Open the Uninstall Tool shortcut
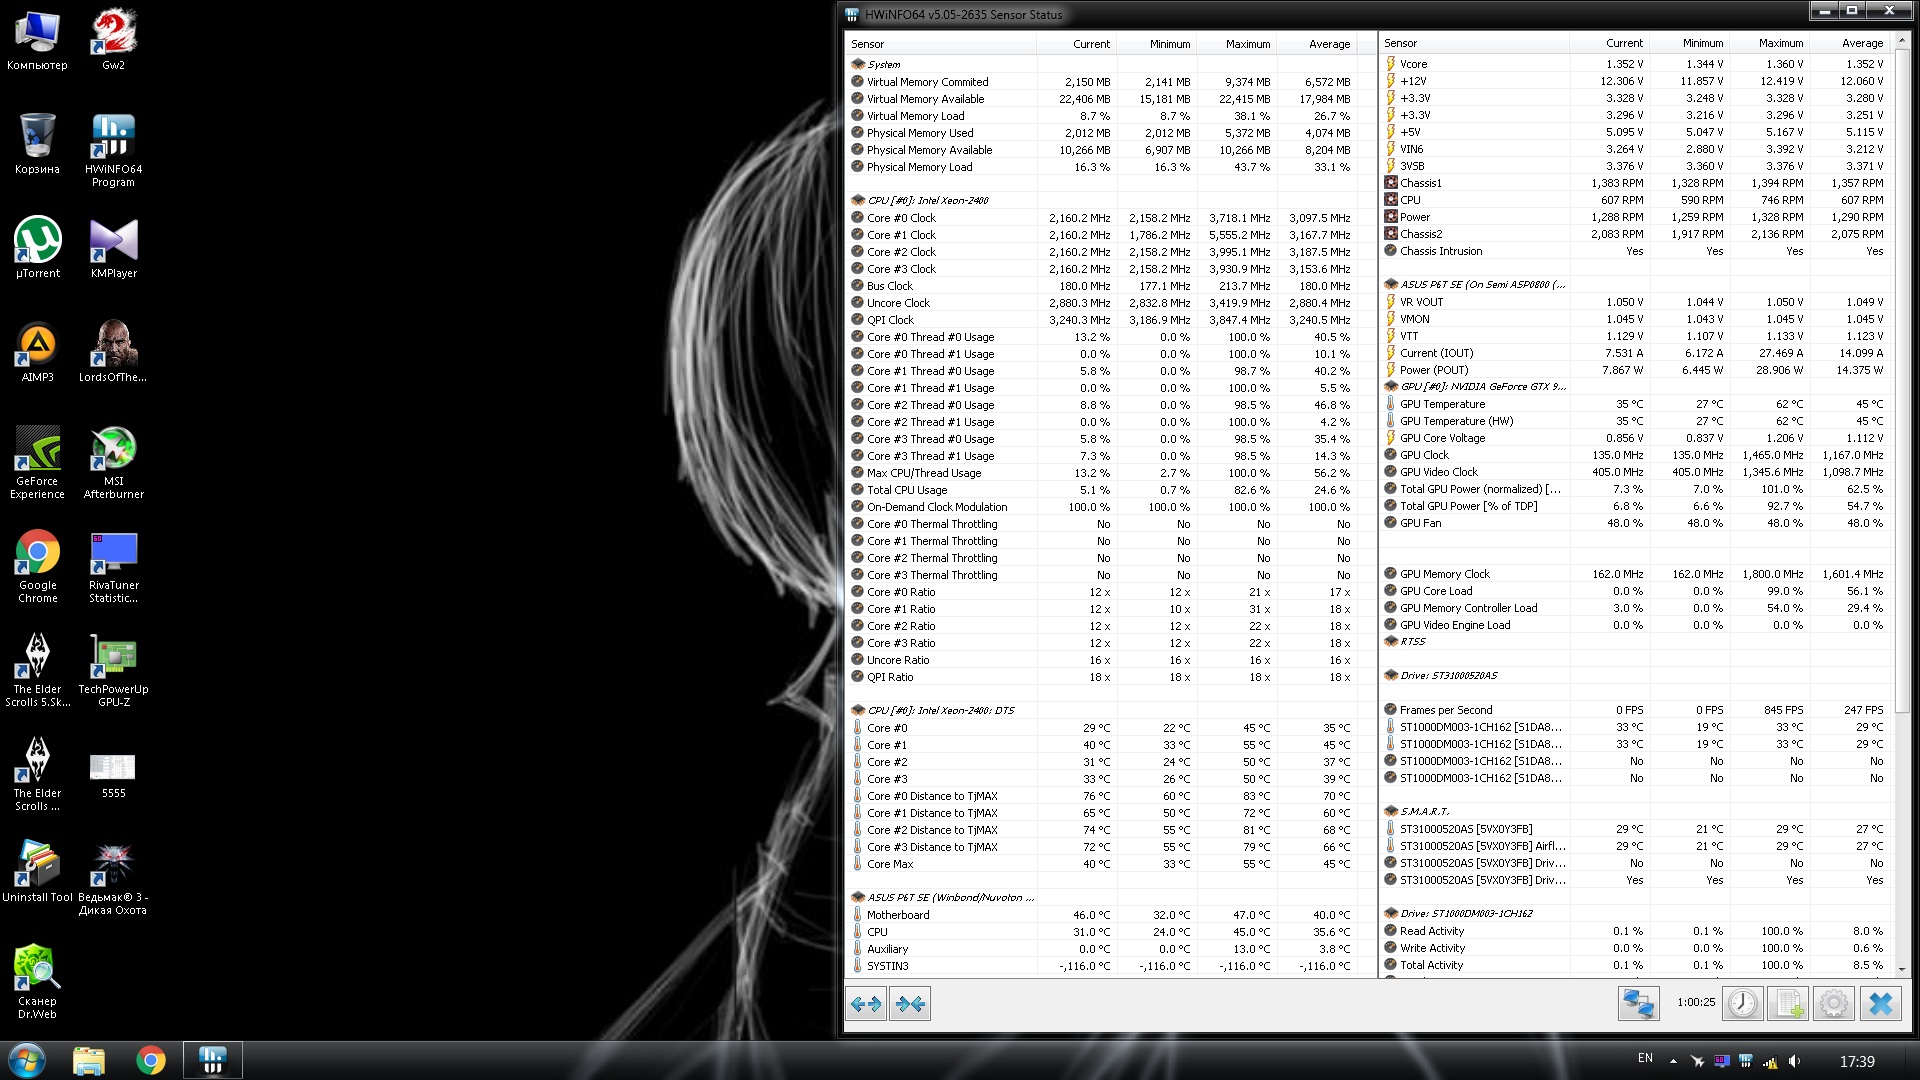The height and width of the screenshot is (1080, 1920). click(x=37, y=873)
